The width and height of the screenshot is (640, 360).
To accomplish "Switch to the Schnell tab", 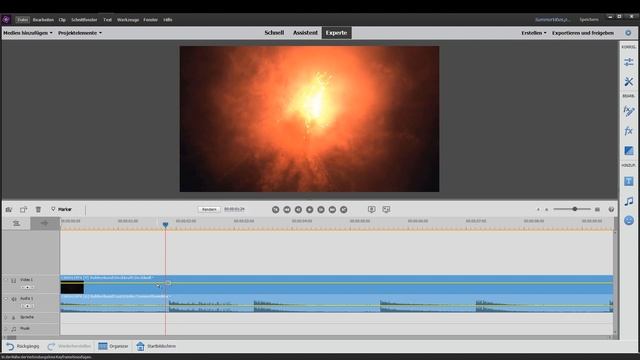I will click(x=274, y=33).
